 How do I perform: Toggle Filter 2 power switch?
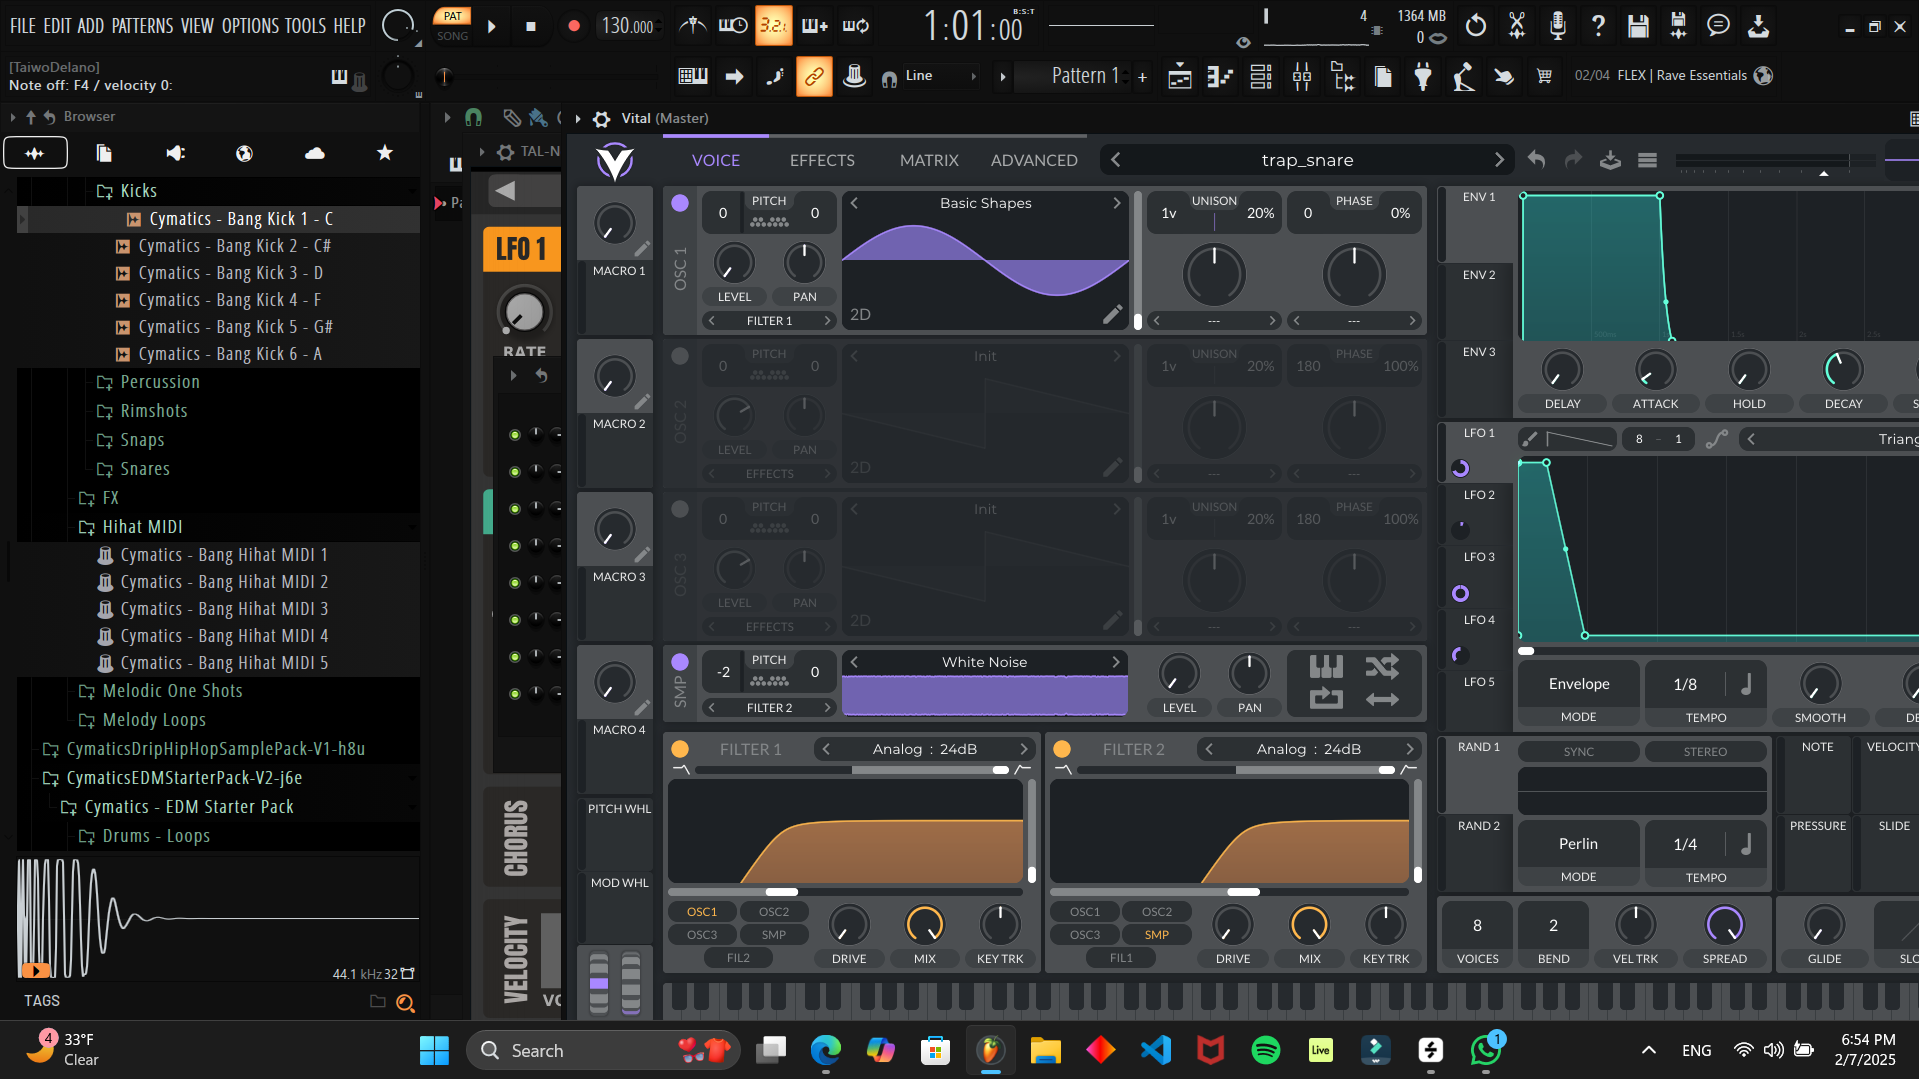(1062, 749)
